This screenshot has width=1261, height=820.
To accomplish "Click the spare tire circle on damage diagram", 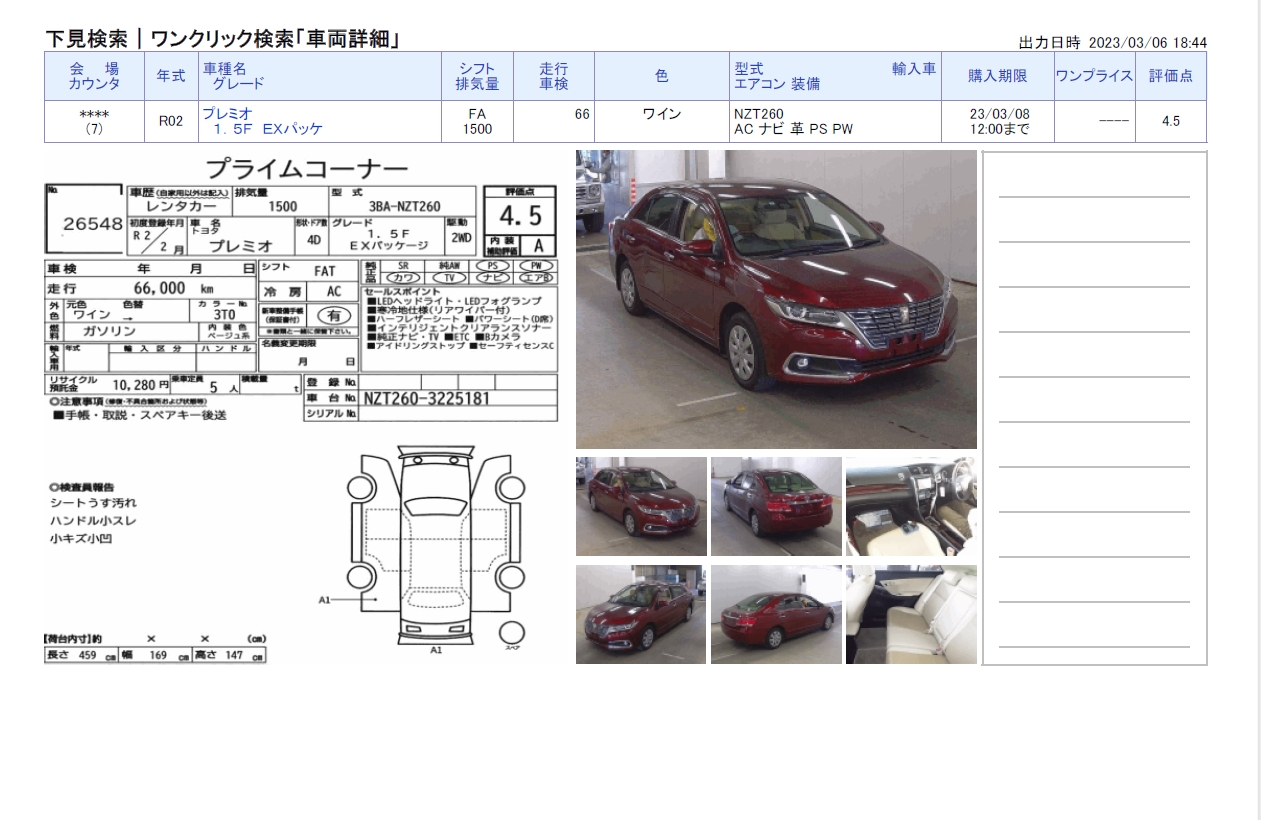I will [511, 634].
